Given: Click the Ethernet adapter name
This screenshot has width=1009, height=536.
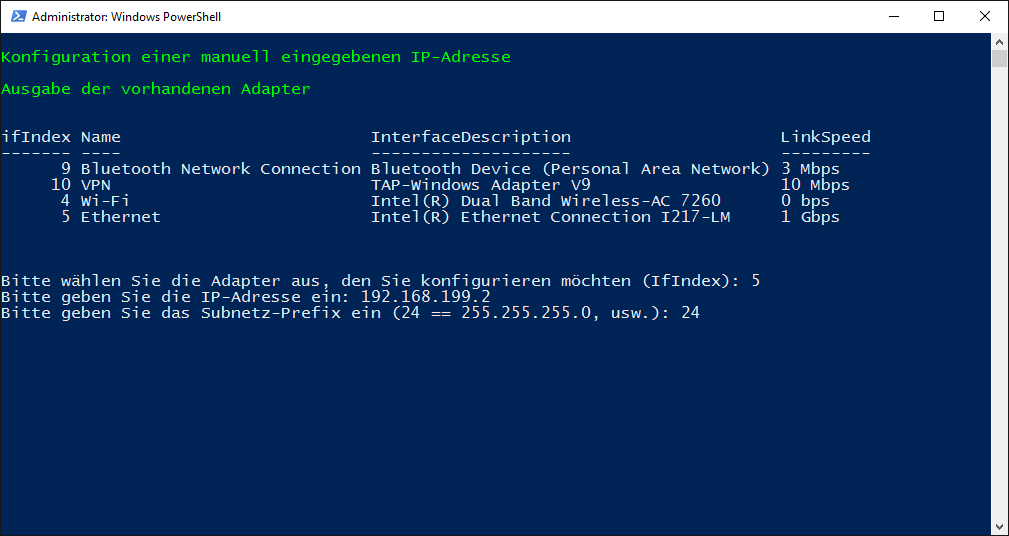Looking at the screenshot, I should (x=120, y=217).
